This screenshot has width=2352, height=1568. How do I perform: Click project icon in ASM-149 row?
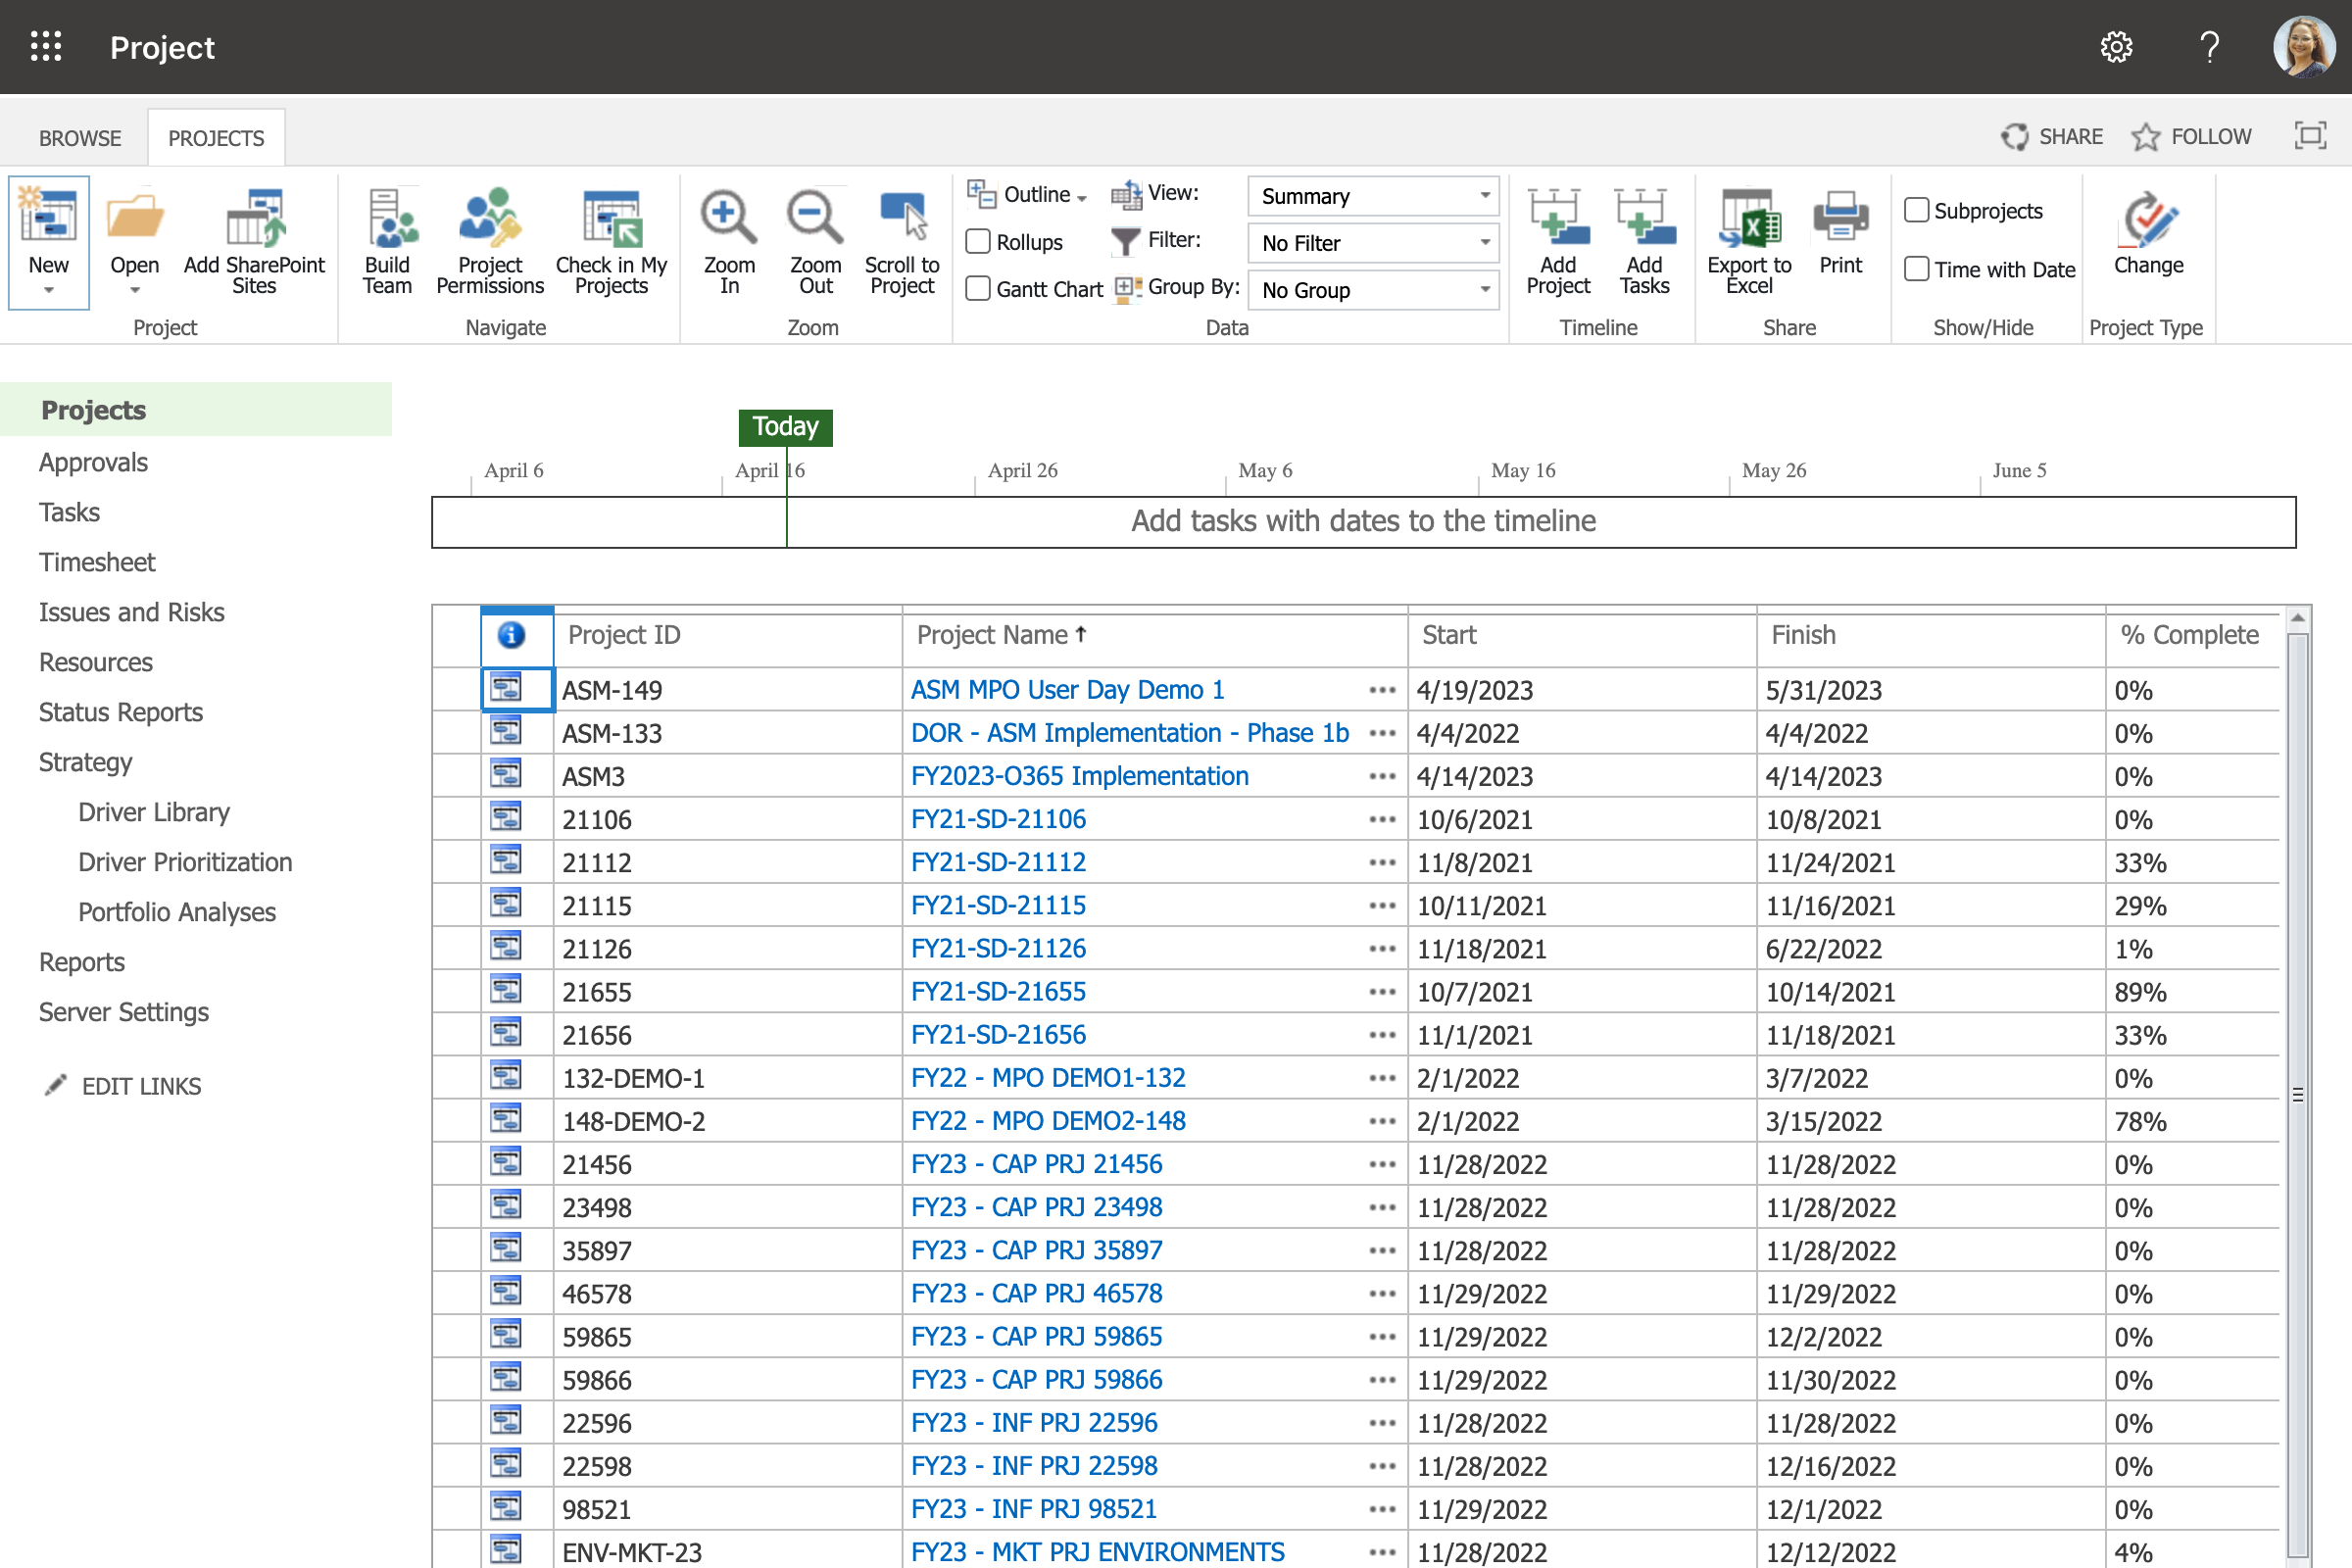pyautogui.click(x=506, y=688)
